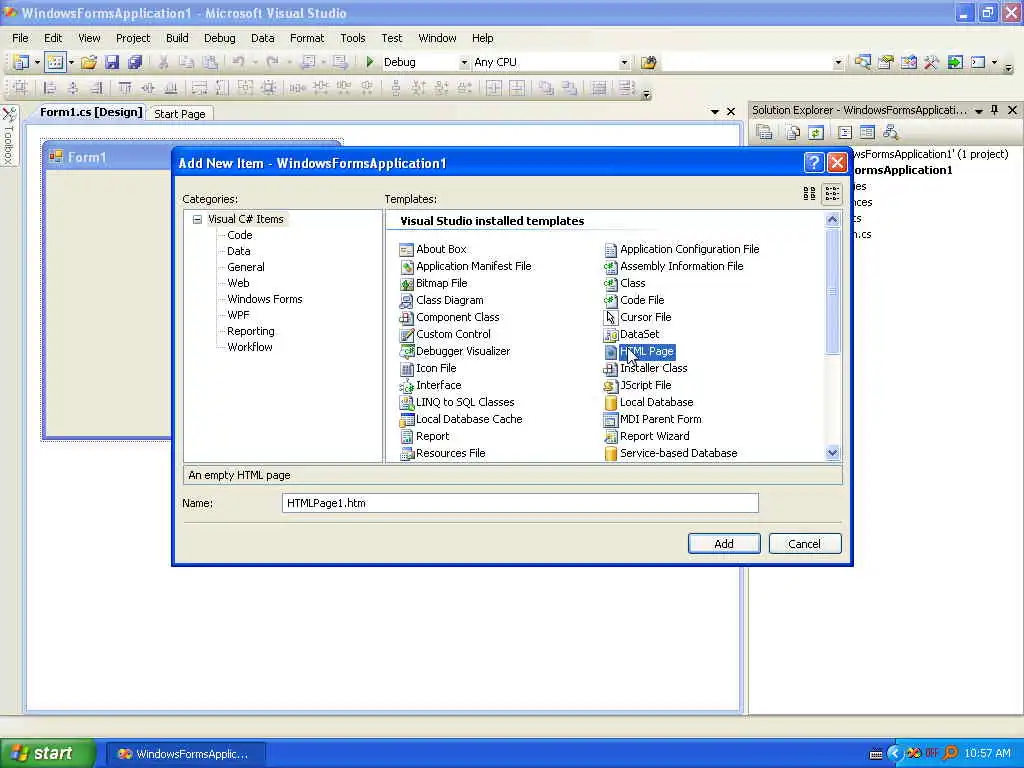
Task: Click the New Project toolbar icon
Action: click(x=21, y=62)
